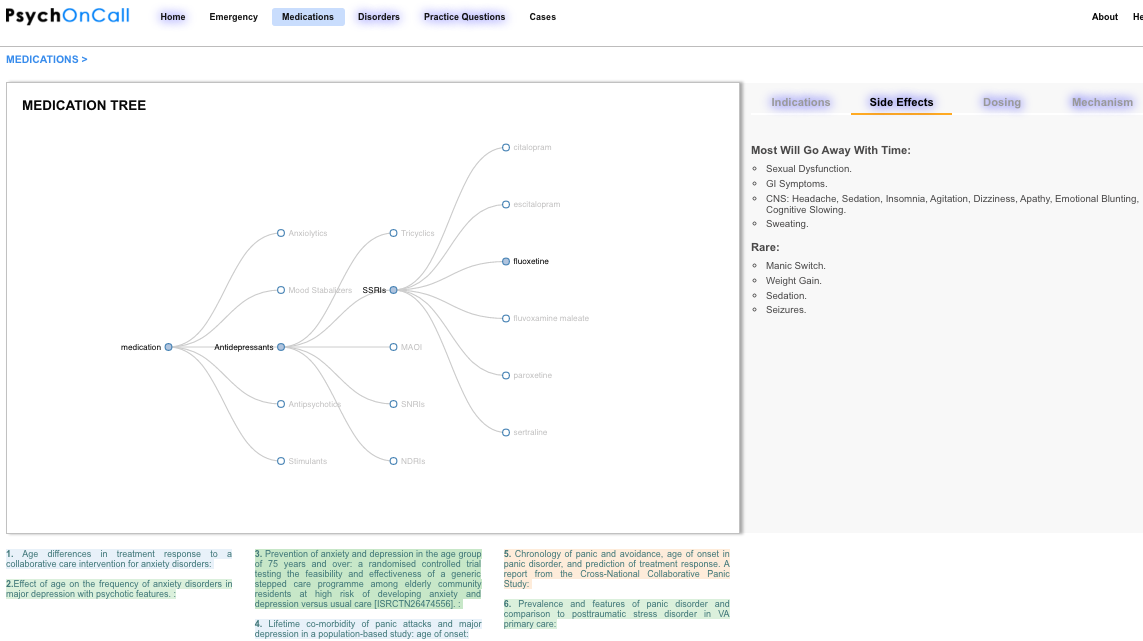
Task: Open the Antipsychotics branch
Action: click(281, 404)
